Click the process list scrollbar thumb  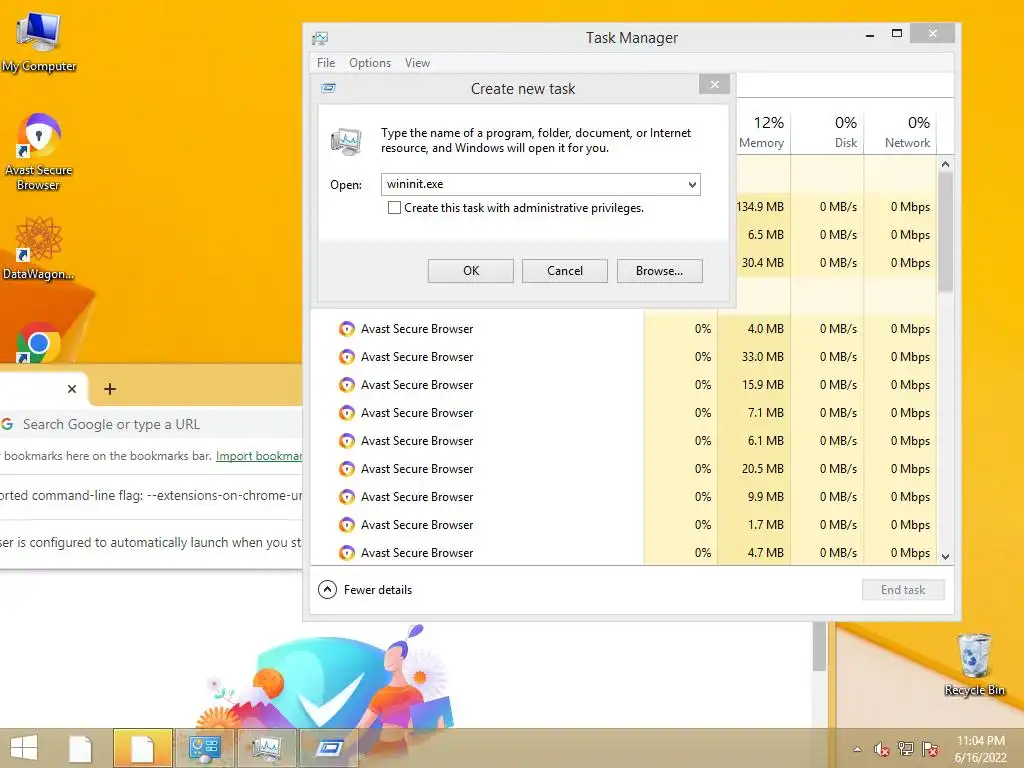pyautogui.click(x=945, y=232)
